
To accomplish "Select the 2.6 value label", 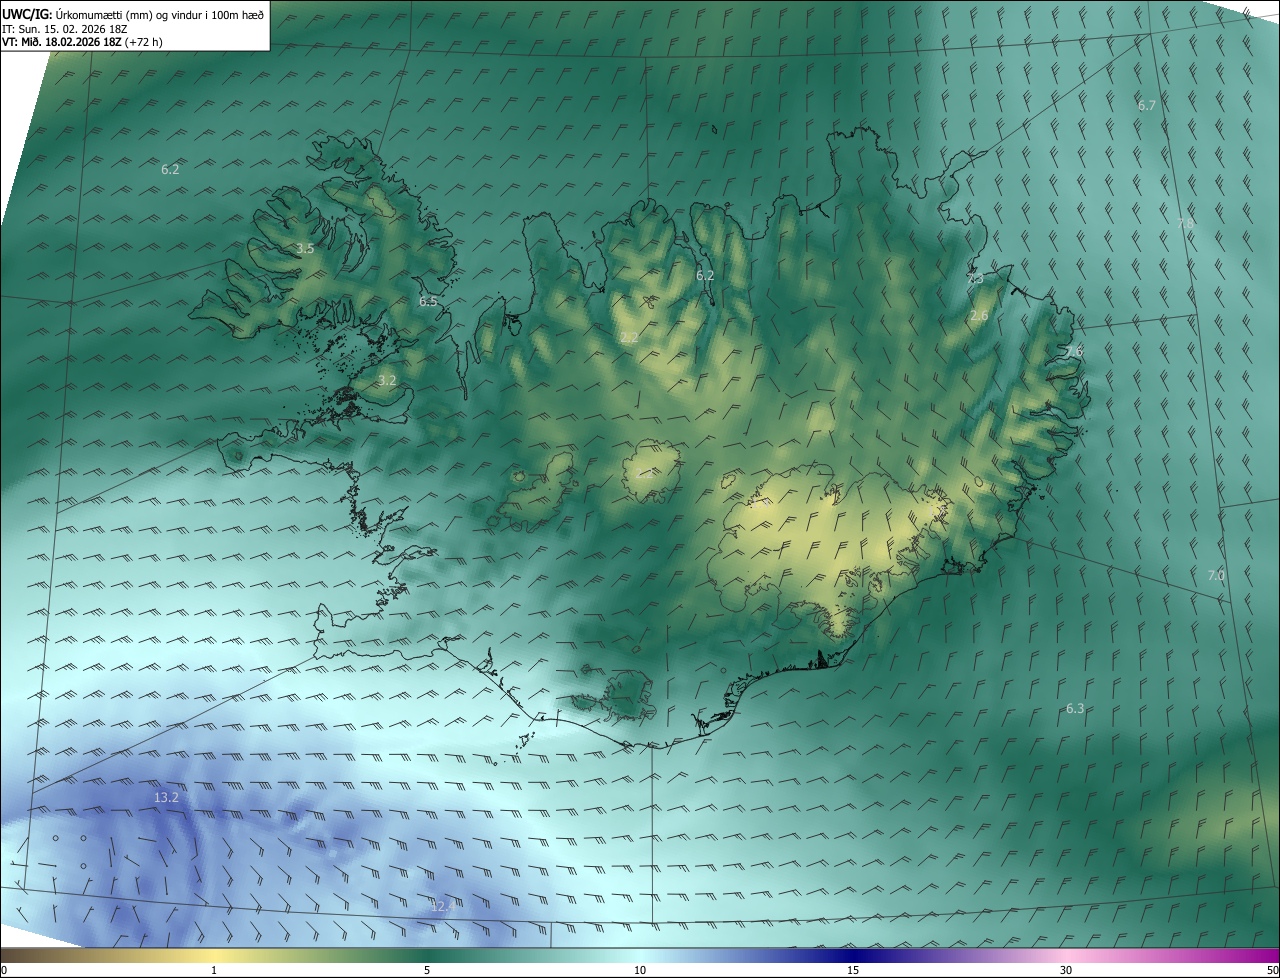I will point(979,316).
